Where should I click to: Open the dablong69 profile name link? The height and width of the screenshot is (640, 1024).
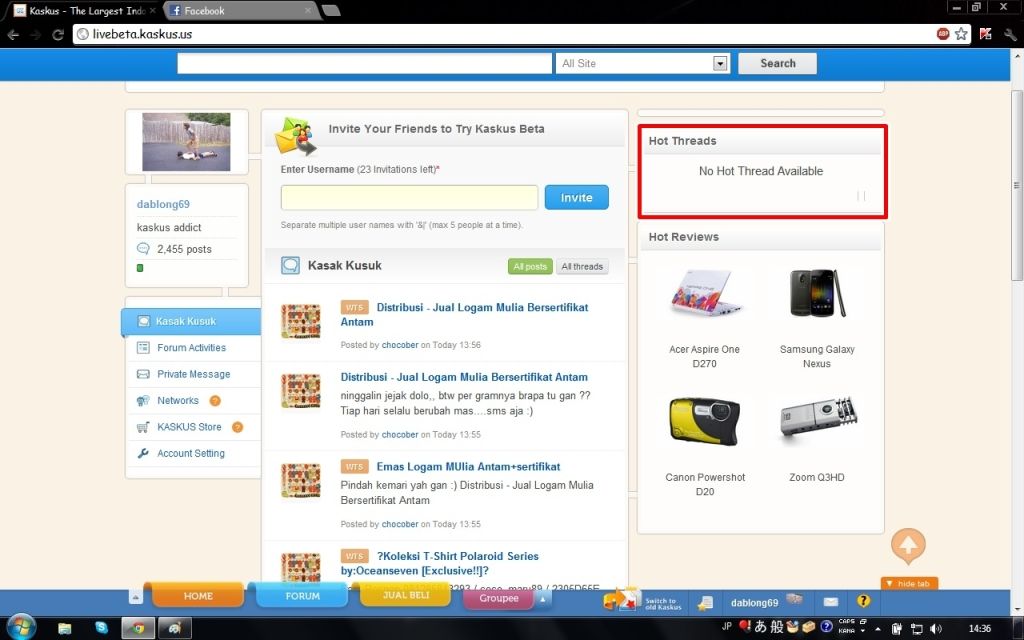tap(163, 204)
